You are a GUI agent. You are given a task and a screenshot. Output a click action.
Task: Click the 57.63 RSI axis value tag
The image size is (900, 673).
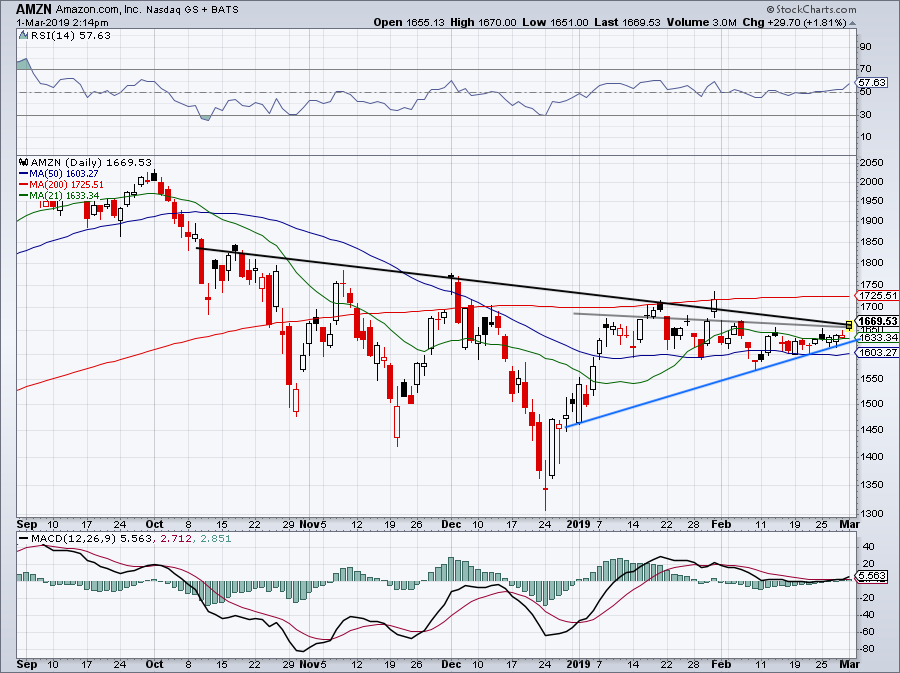pos(873,83)
